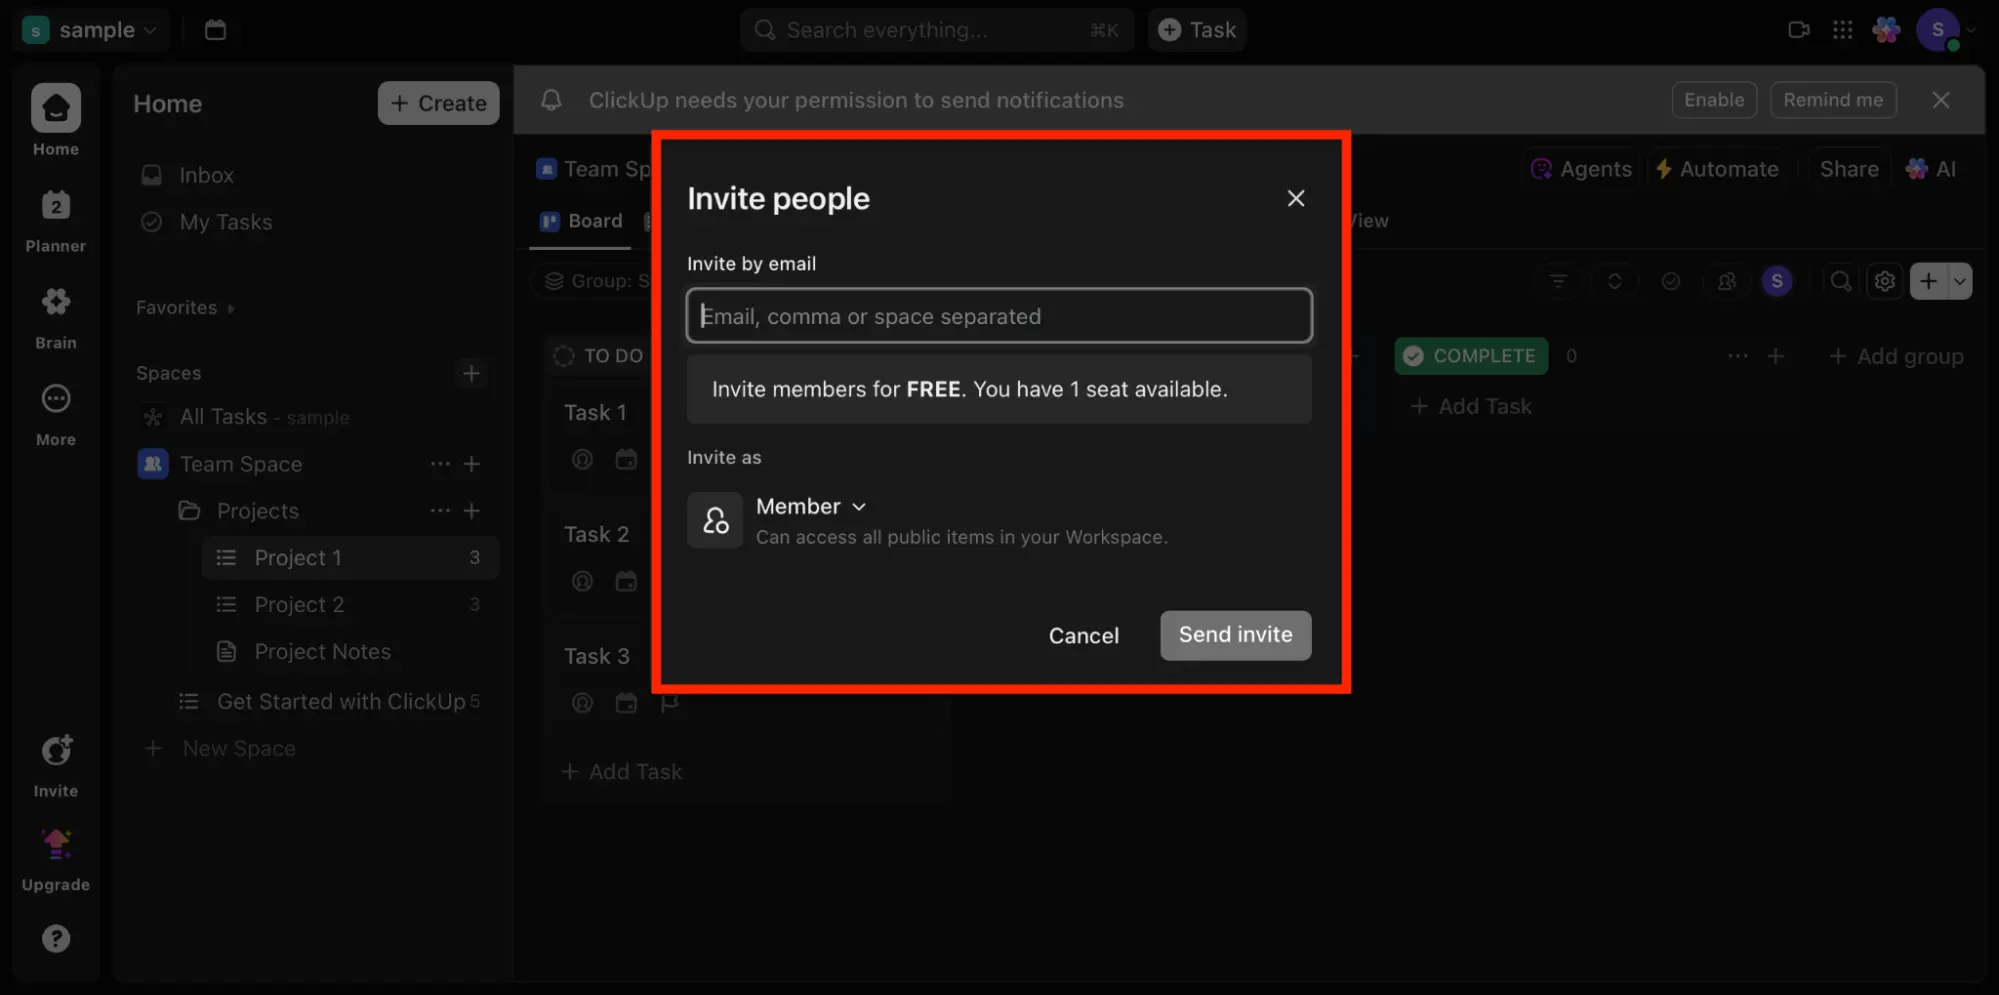Focus the Search everything field
This screenshot has height=995, width=1999.
[x=937, y=30]
